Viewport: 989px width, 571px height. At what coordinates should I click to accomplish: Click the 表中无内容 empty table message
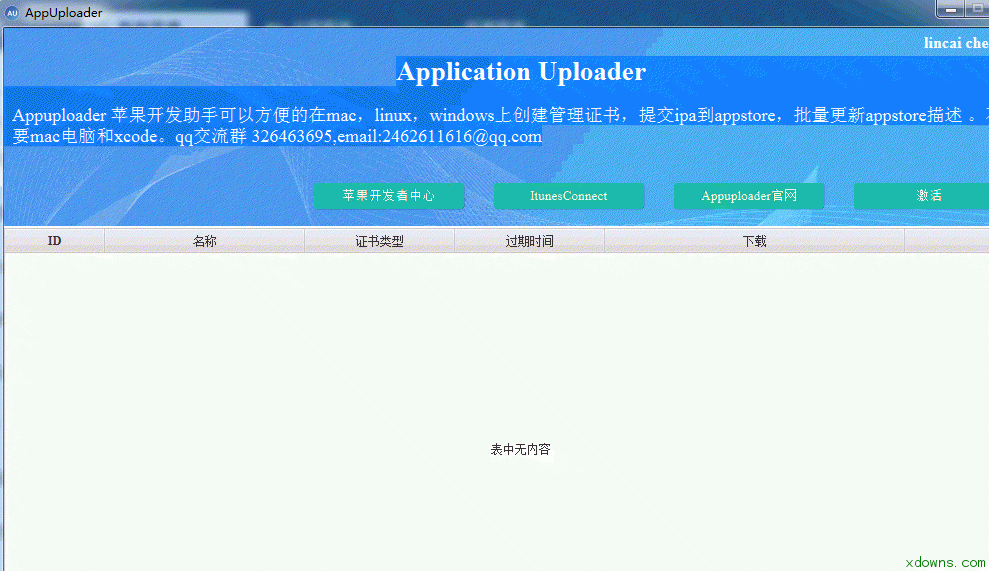520,449
